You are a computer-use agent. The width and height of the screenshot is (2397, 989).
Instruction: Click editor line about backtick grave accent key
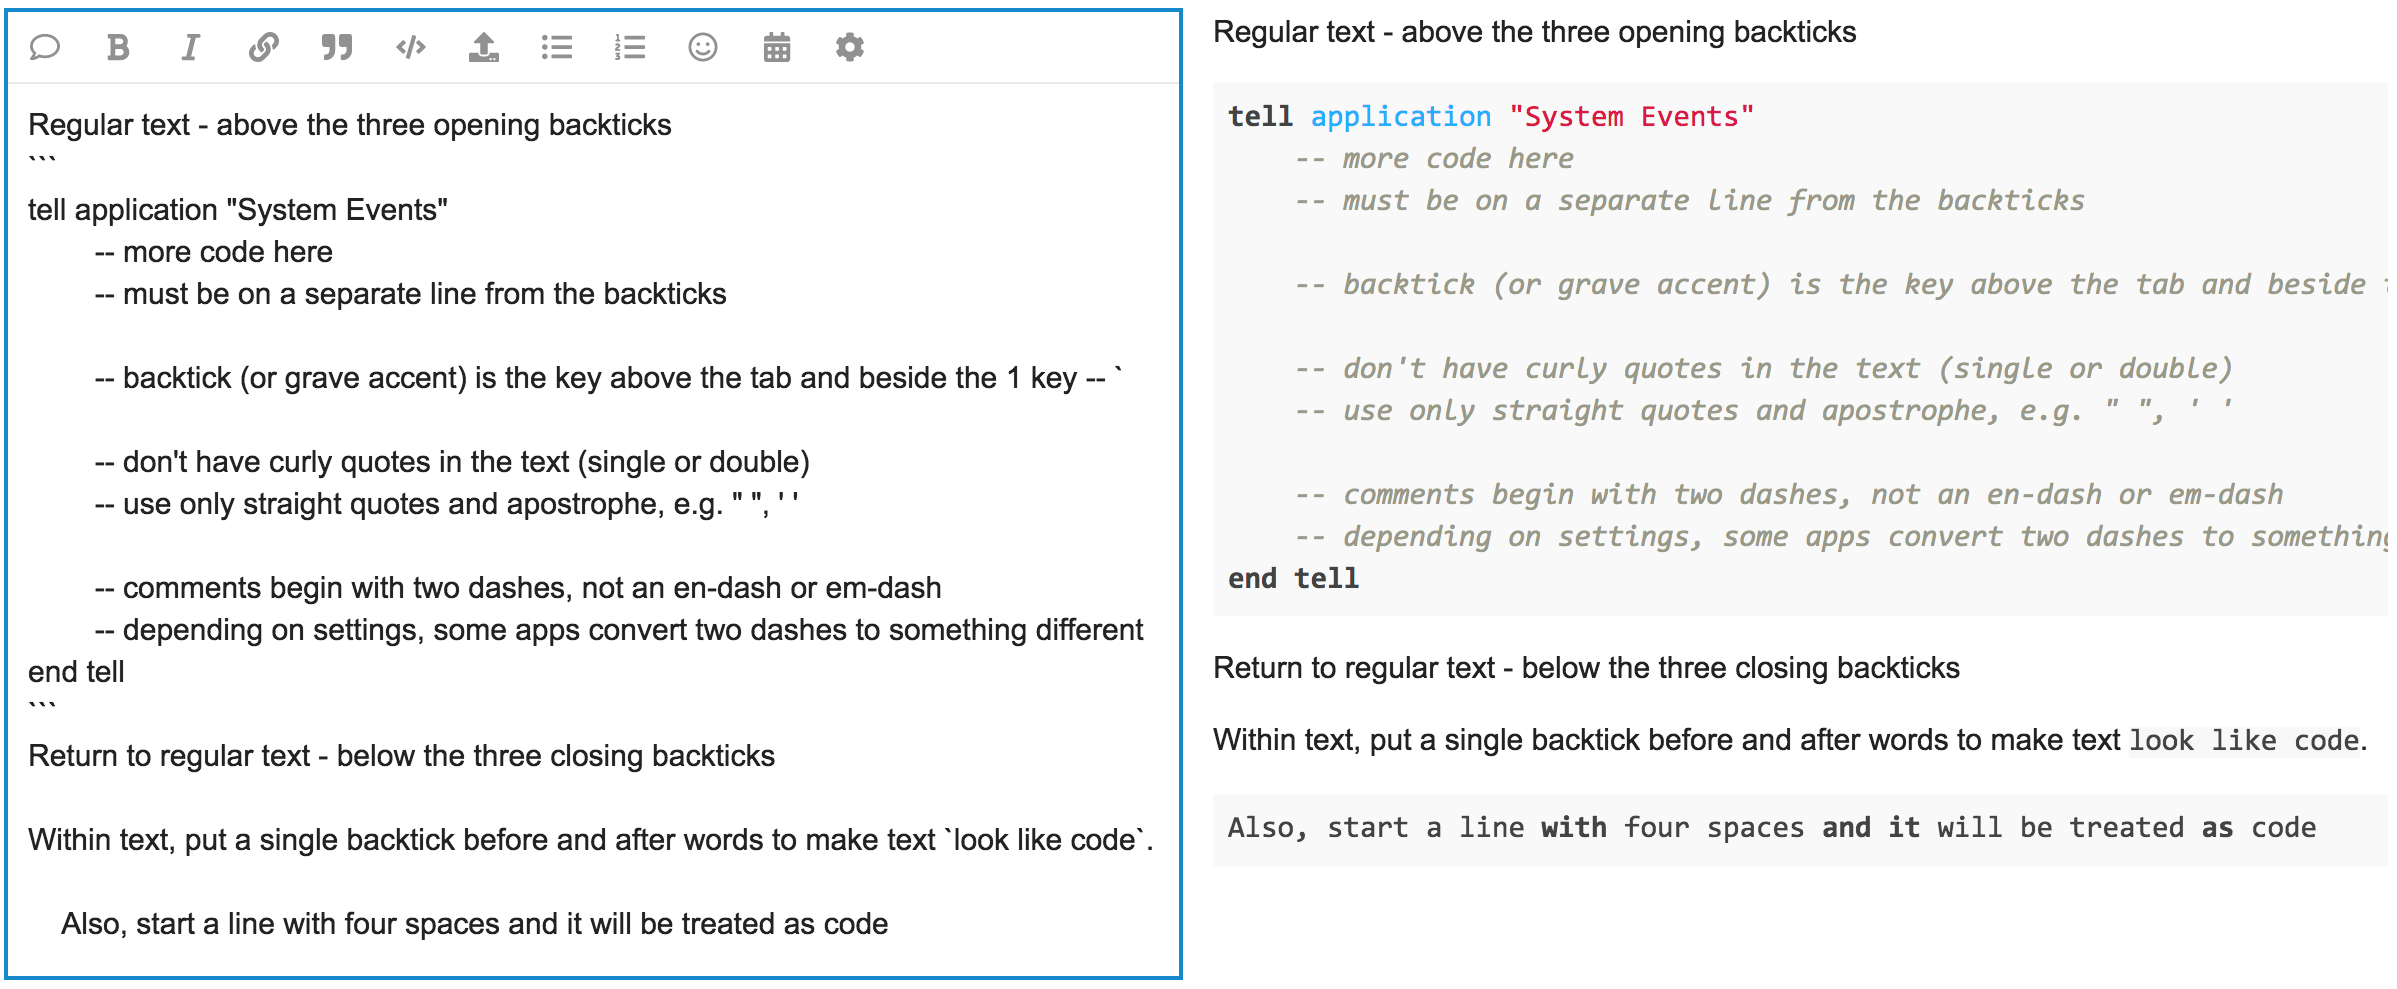tap(609, 378)
